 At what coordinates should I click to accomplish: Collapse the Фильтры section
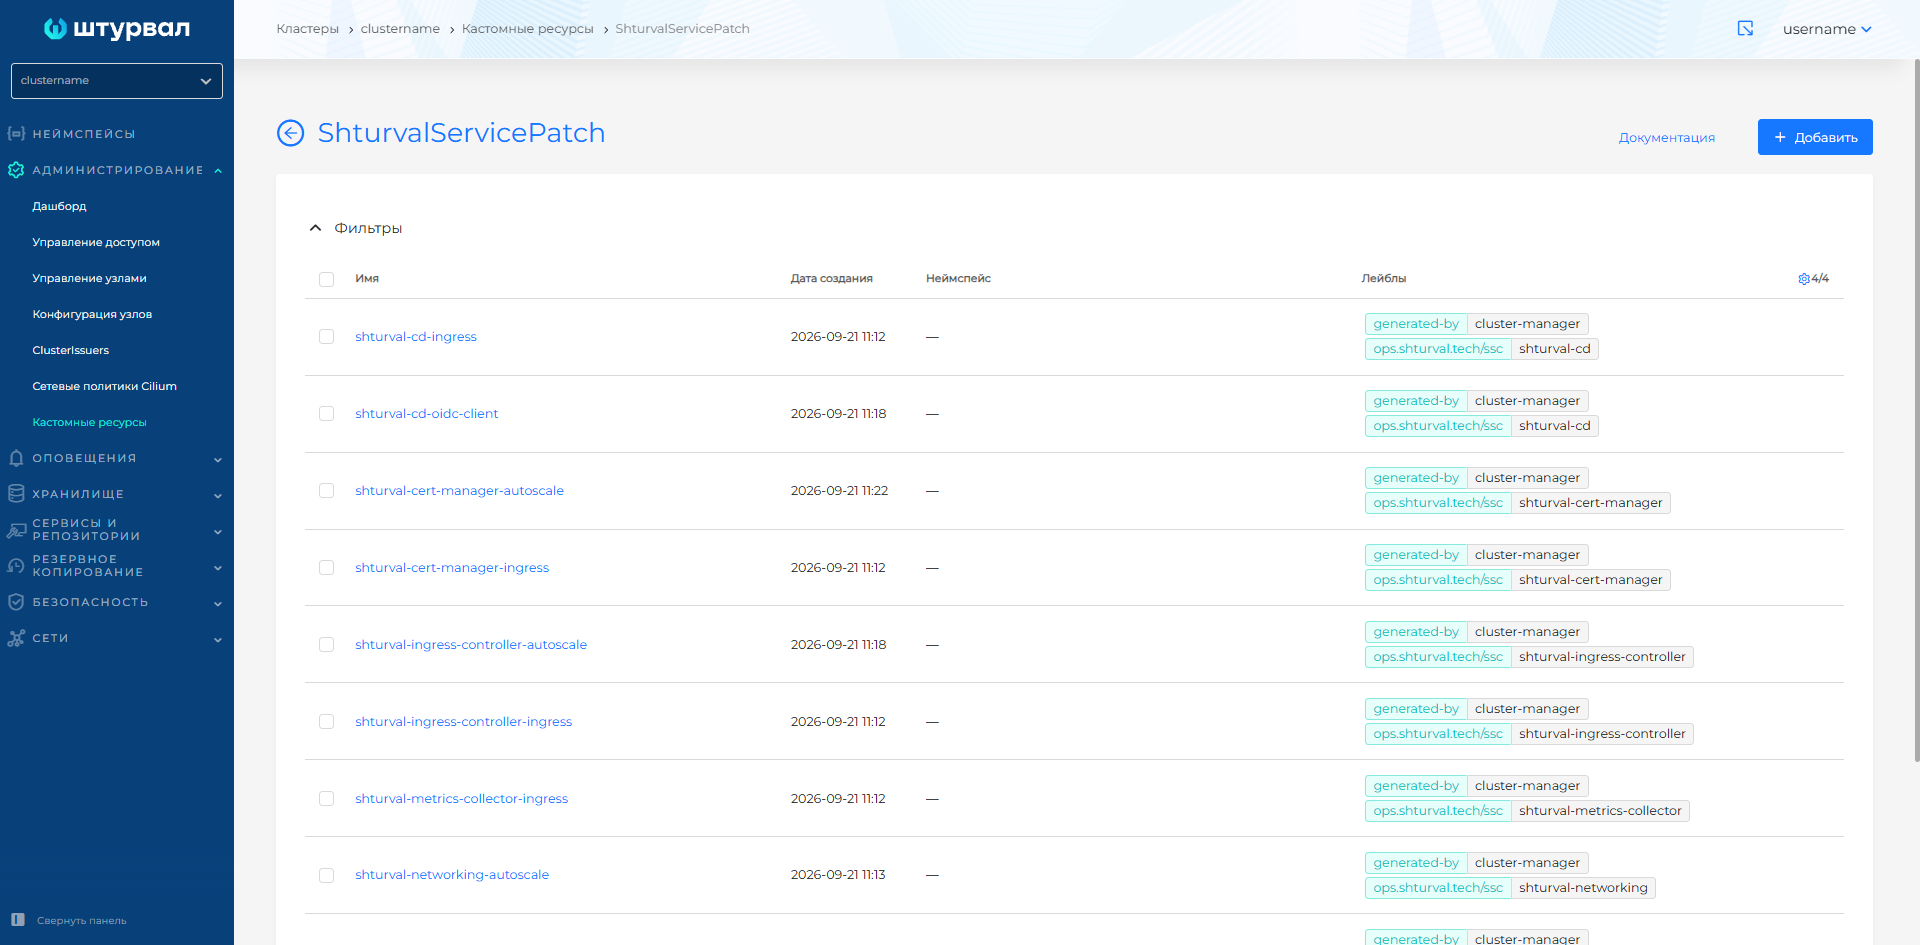point(315,228)
